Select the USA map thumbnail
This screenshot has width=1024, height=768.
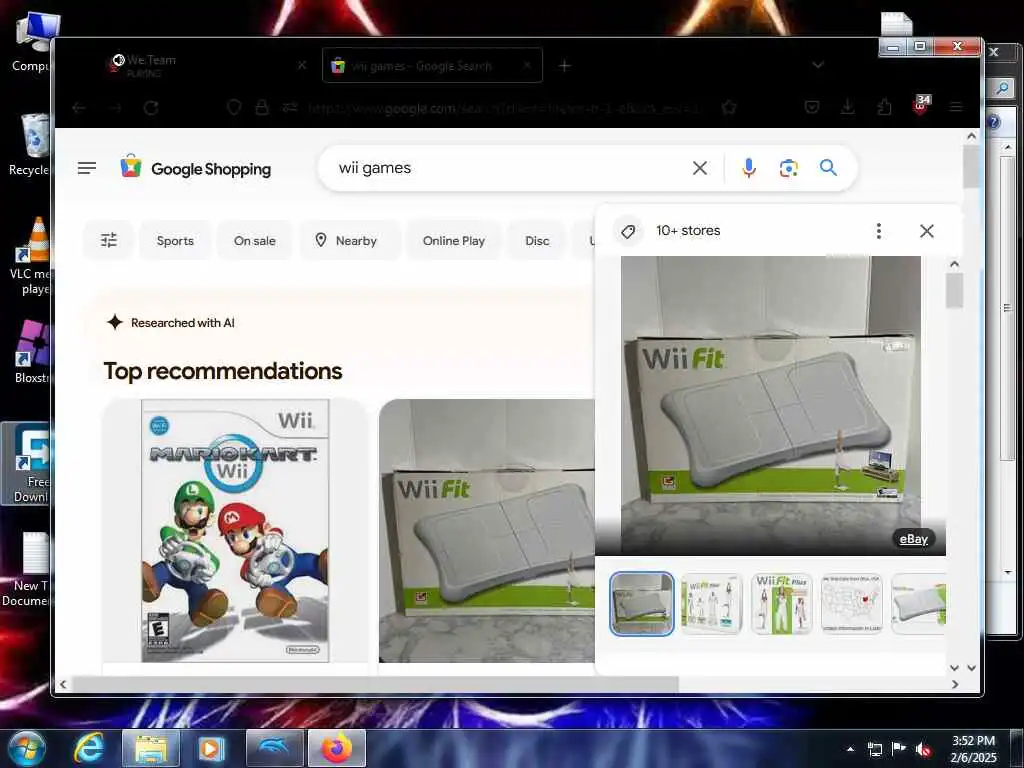click(851, 603)
